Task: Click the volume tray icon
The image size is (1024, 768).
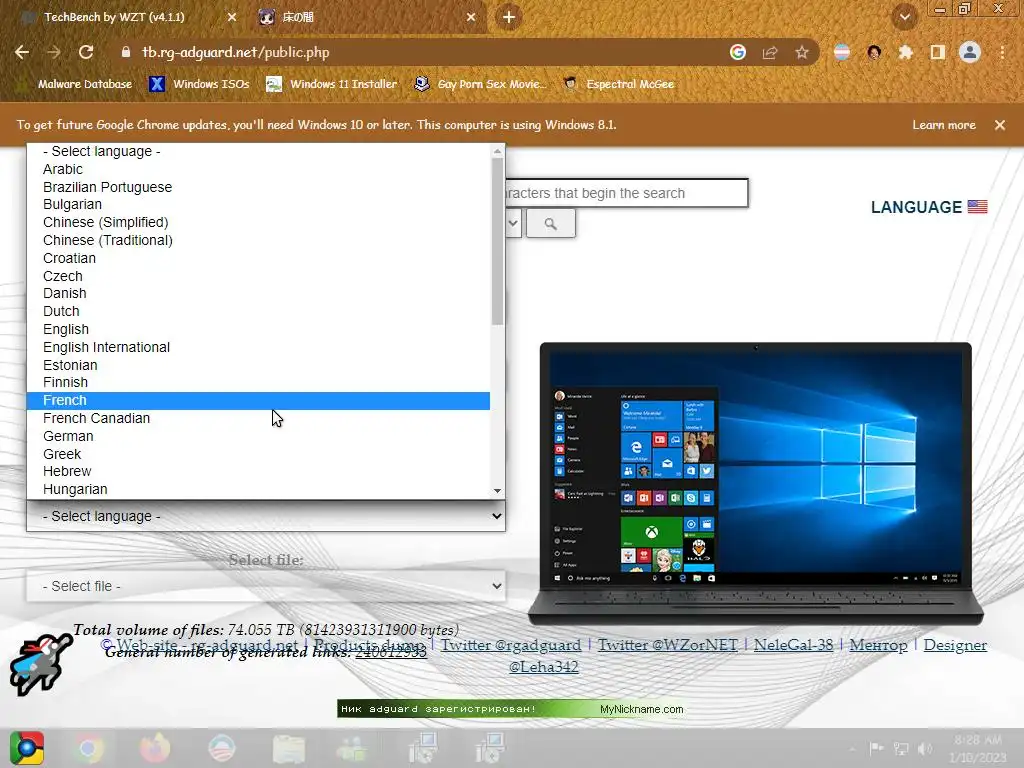Action: (x=925, y=748)
